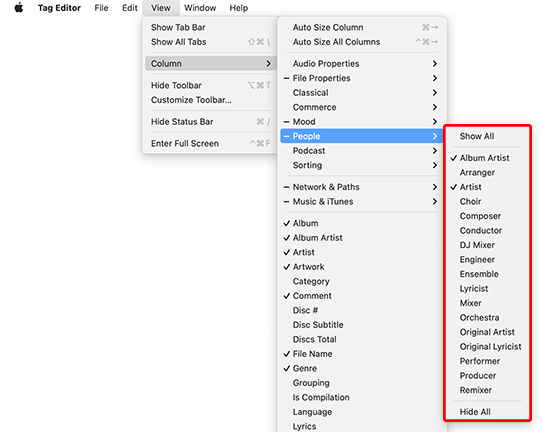The width and height of the screenshot is (543, 432).
Task: Uncheck the Comment column
Action: click(x=362, y=296)
